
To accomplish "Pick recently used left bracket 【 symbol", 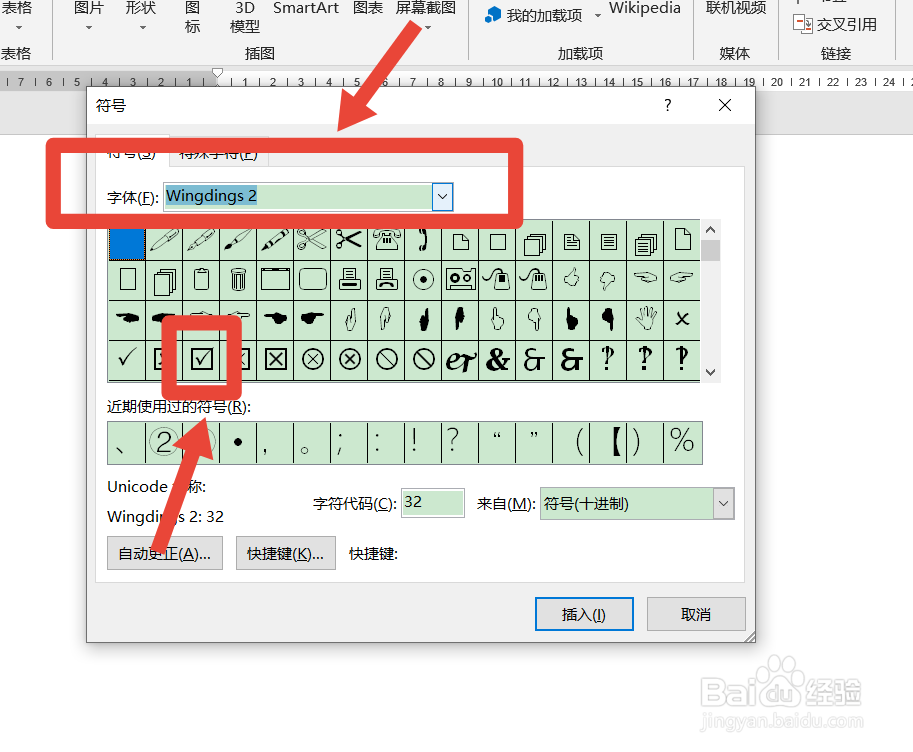I will pyautogui.click(x=615, y=443).
